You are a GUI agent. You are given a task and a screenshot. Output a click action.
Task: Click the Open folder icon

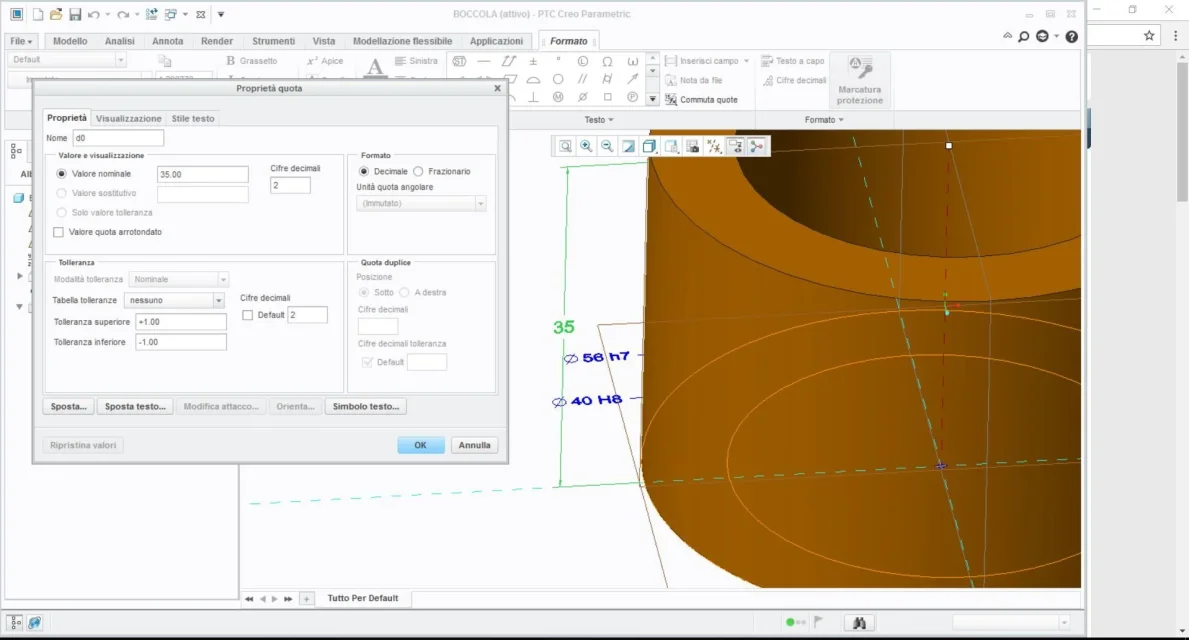(55, 14)
